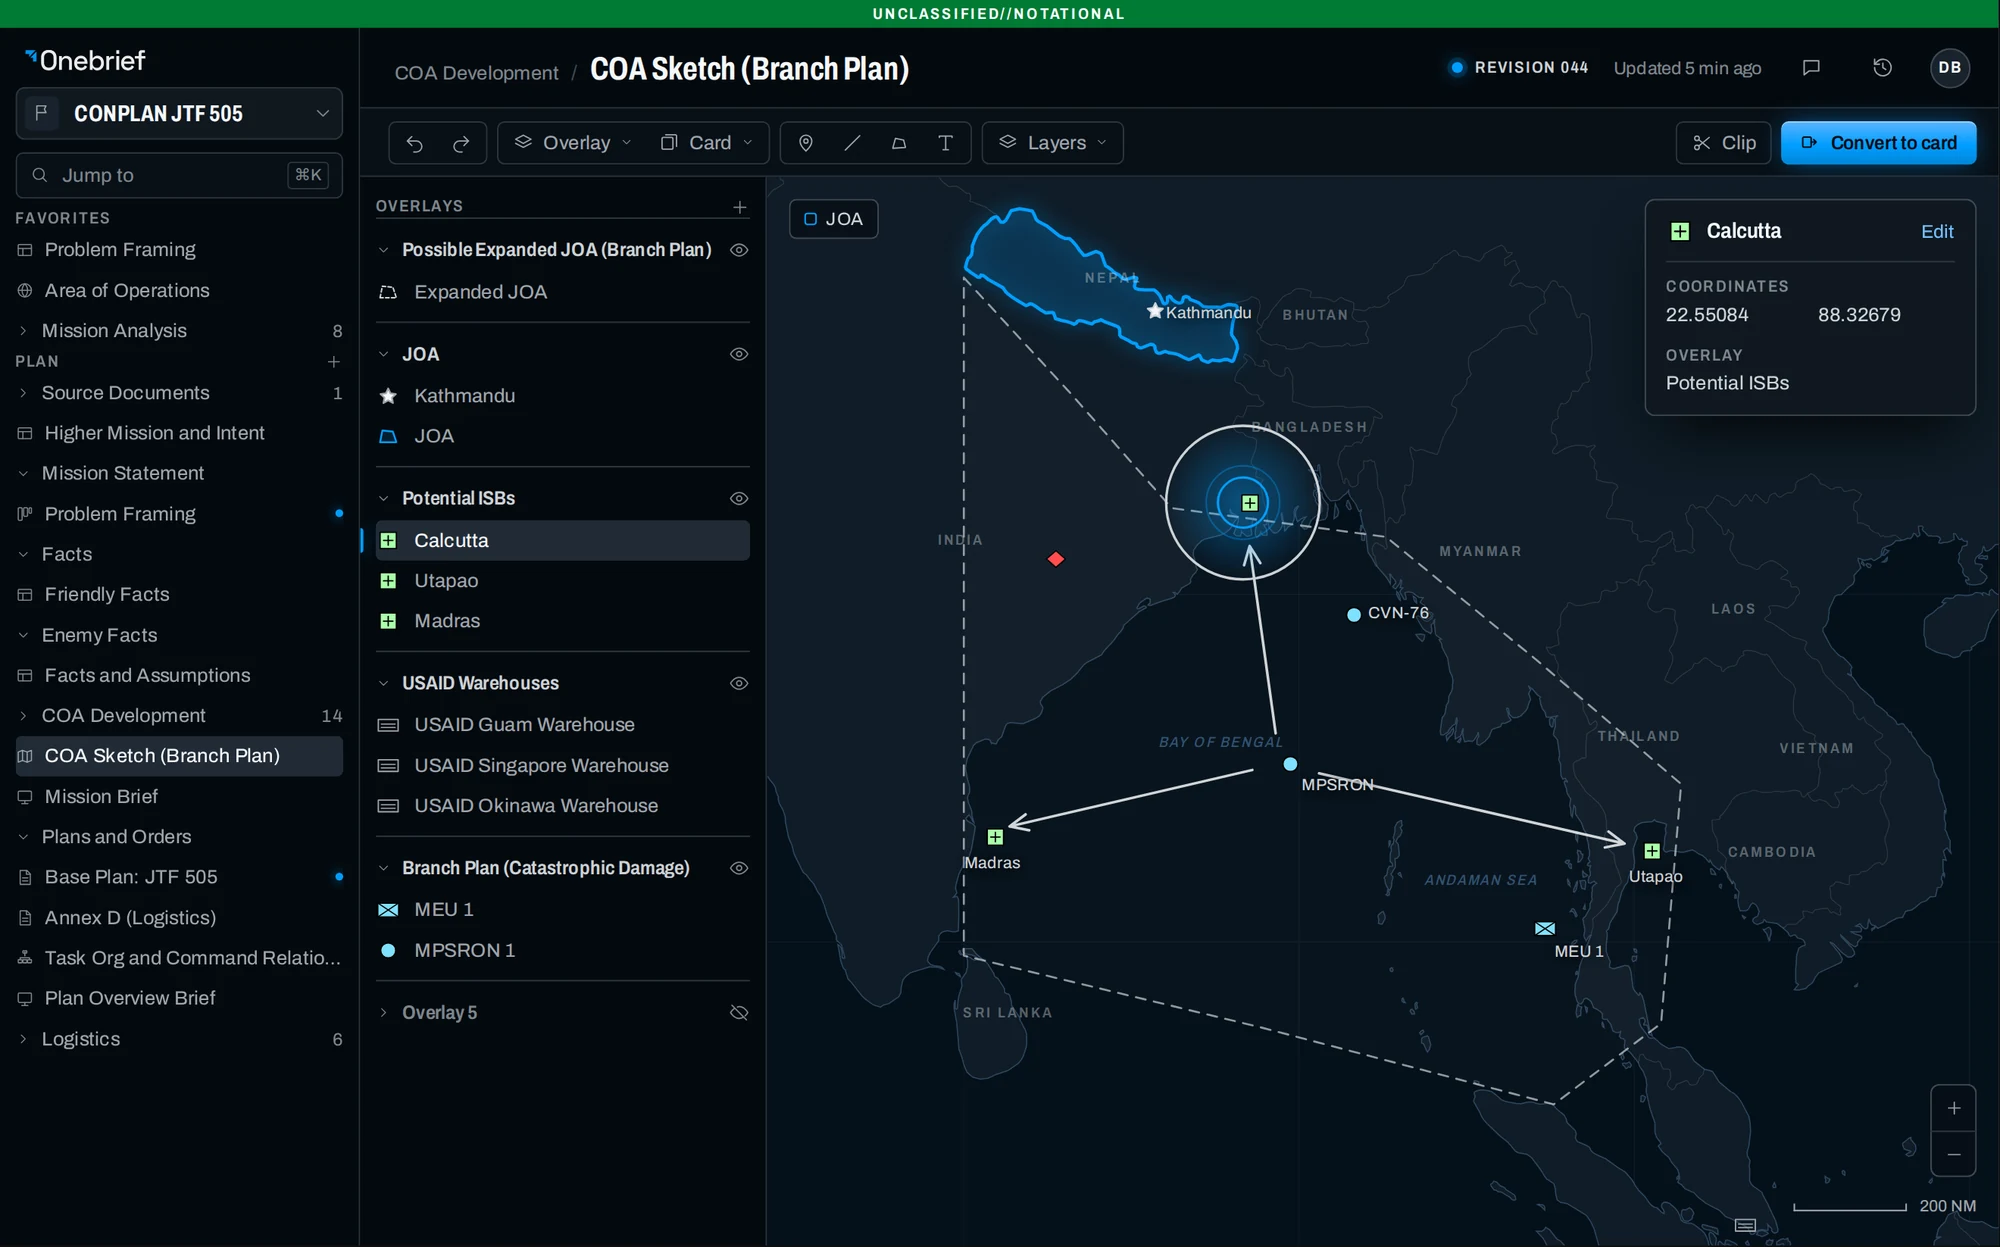Go to COA Development breadcrumb
The width and height of the screenshot is (2000, 1247).
[476, 73]
